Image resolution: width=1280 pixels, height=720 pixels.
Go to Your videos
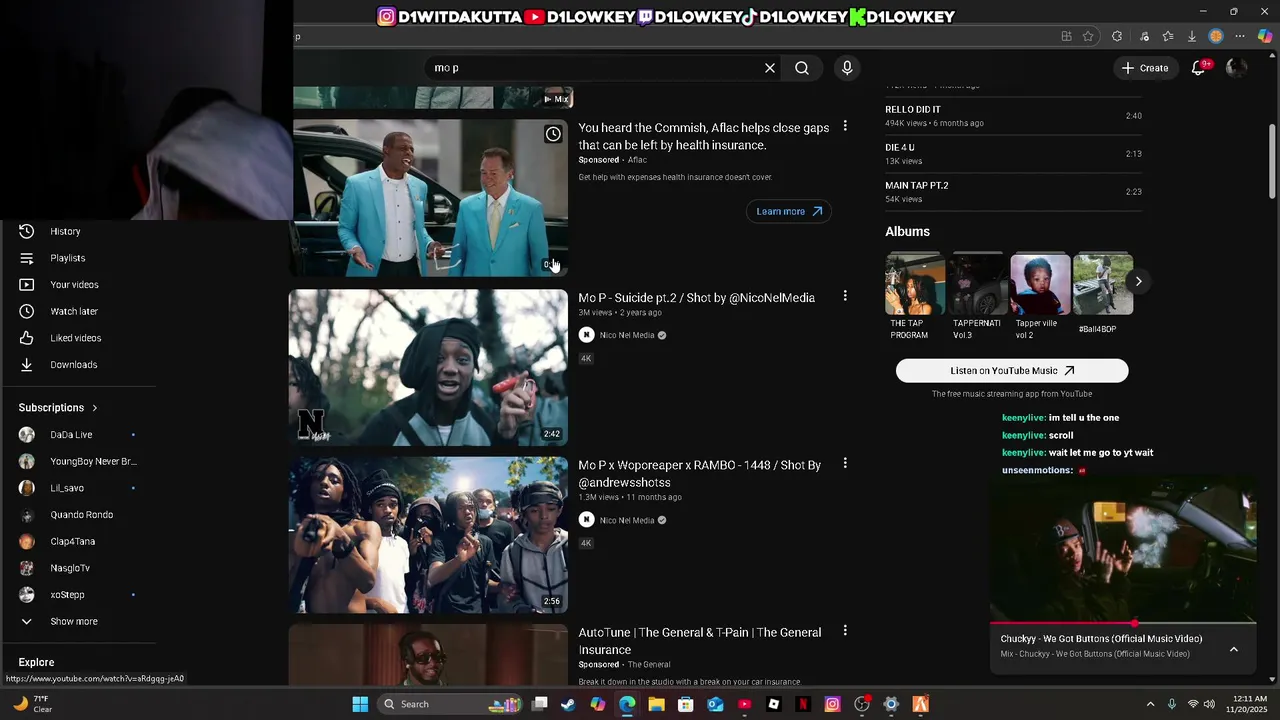click(74, 285)
